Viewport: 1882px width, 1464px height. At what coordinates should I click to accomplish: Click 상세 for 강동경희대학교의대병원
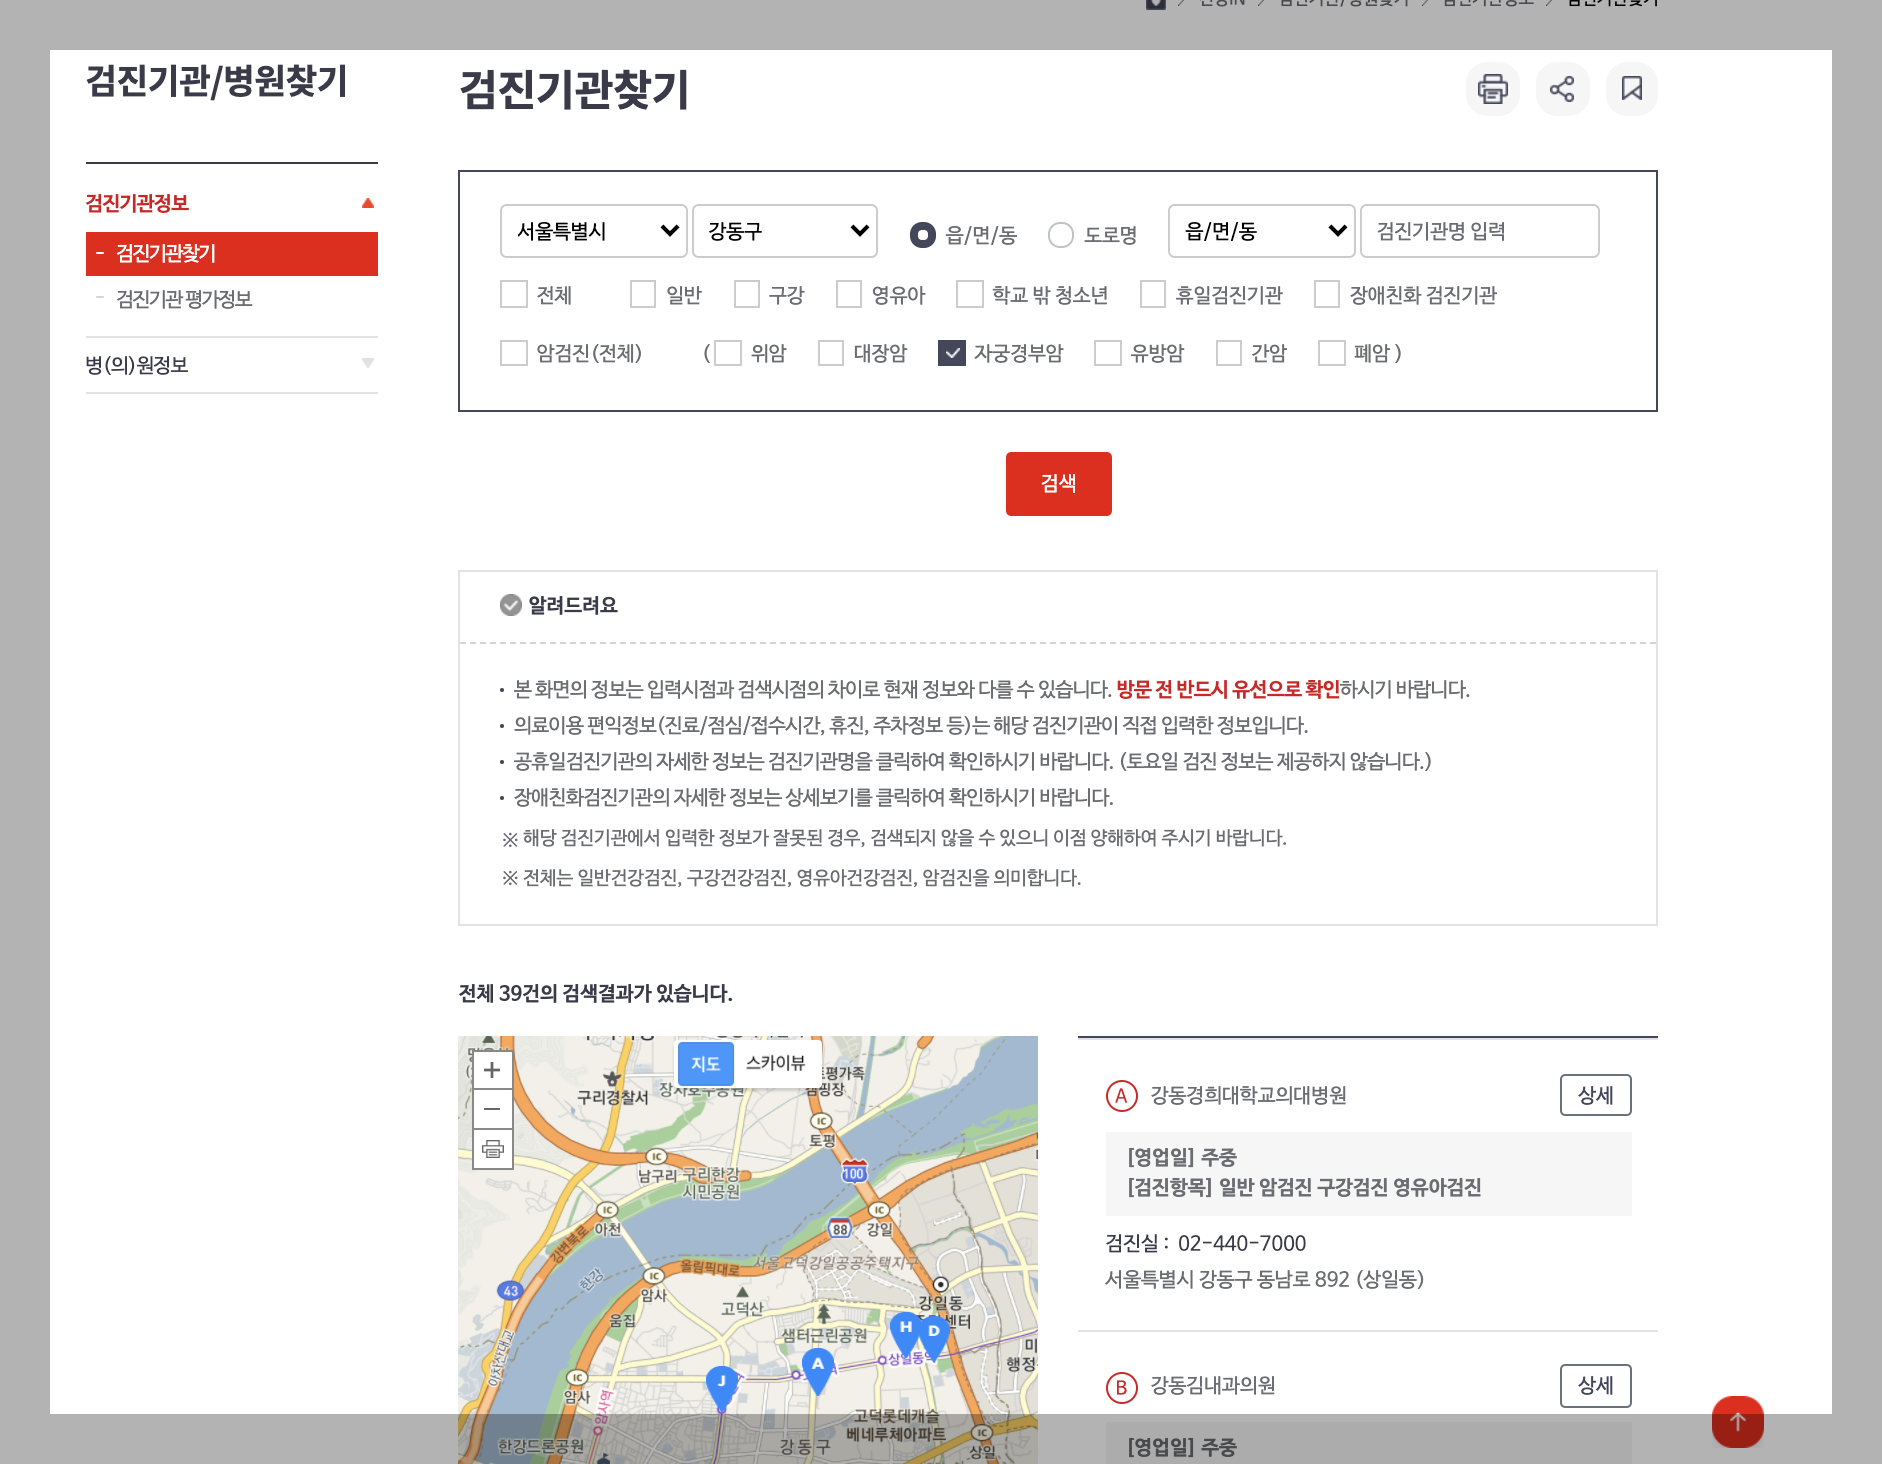click(1596, 1095)
